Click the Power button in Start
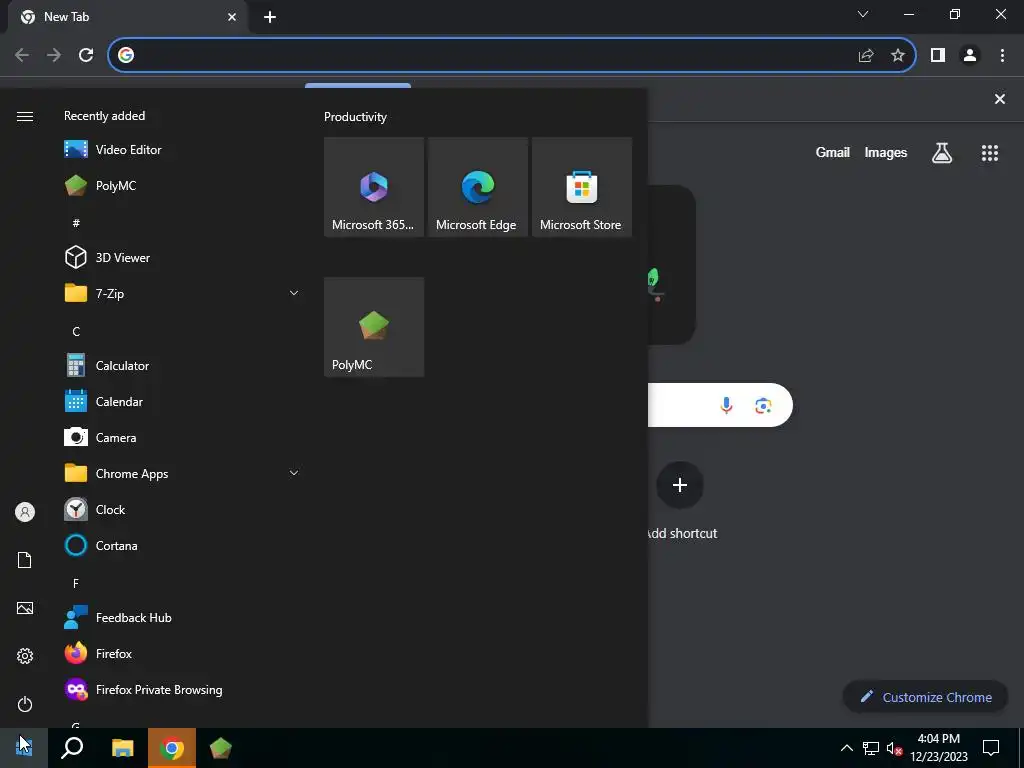1024x768 pixels. [x=25, y=704]
